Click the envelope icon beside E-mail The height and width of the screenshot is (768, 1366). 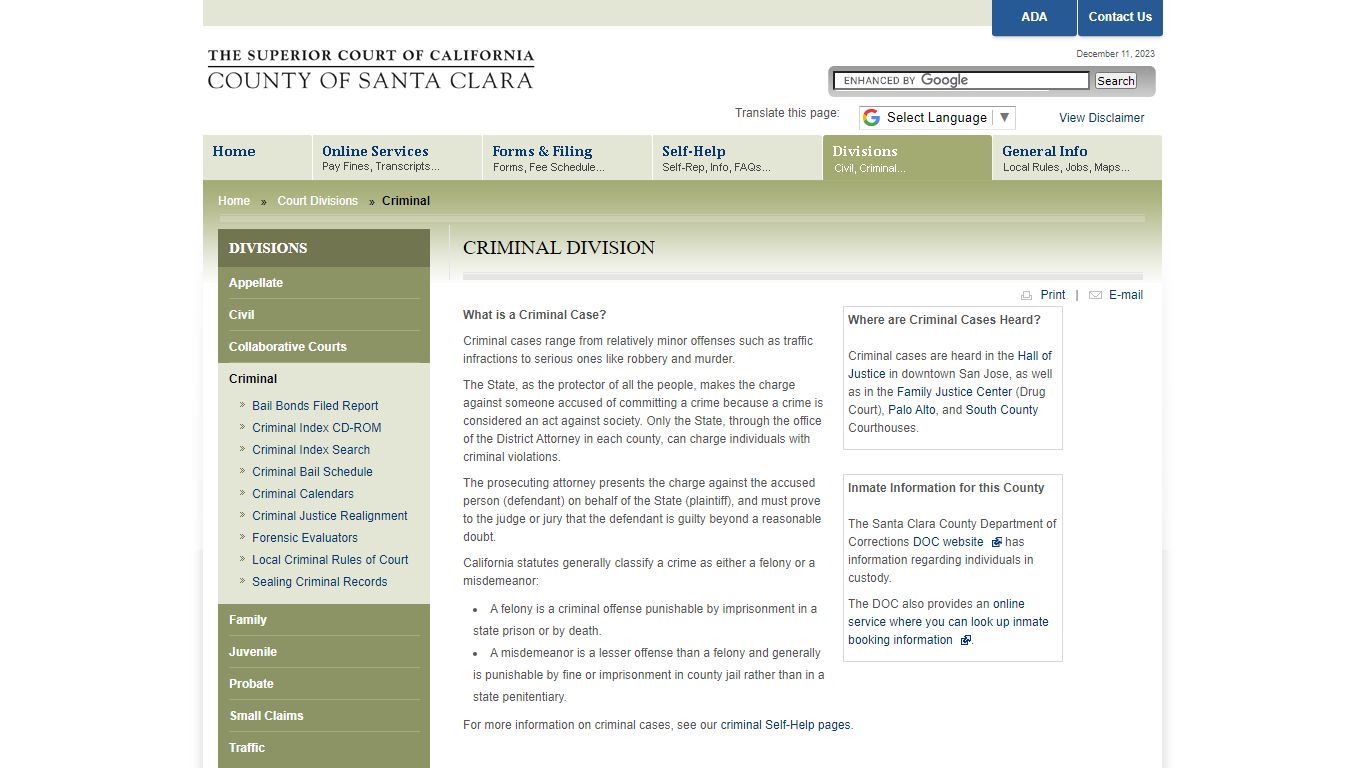pyautogui.click(x=1095, y=295)
